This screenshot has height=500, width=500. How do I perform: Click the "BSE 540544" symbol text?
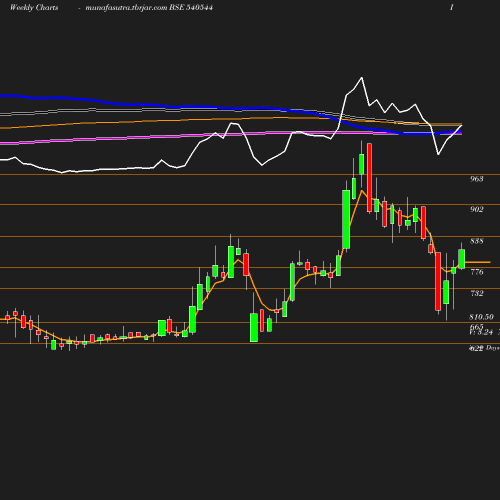pos(191,8)
